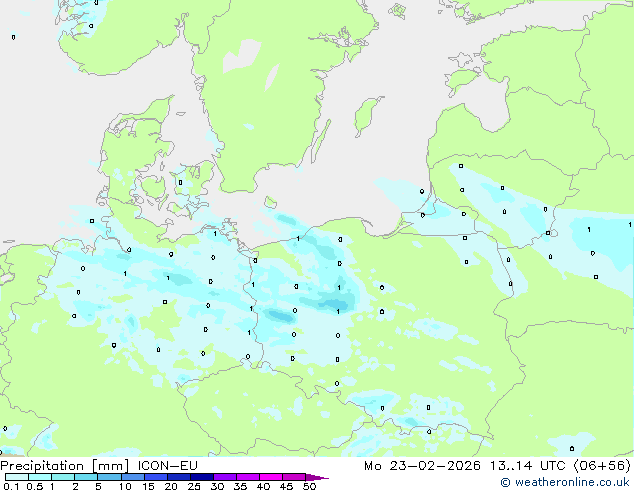Viewport: 634px width, 490px height.
Task: Click the '0.5' legend scale label
Action: [x=35, y=486]
